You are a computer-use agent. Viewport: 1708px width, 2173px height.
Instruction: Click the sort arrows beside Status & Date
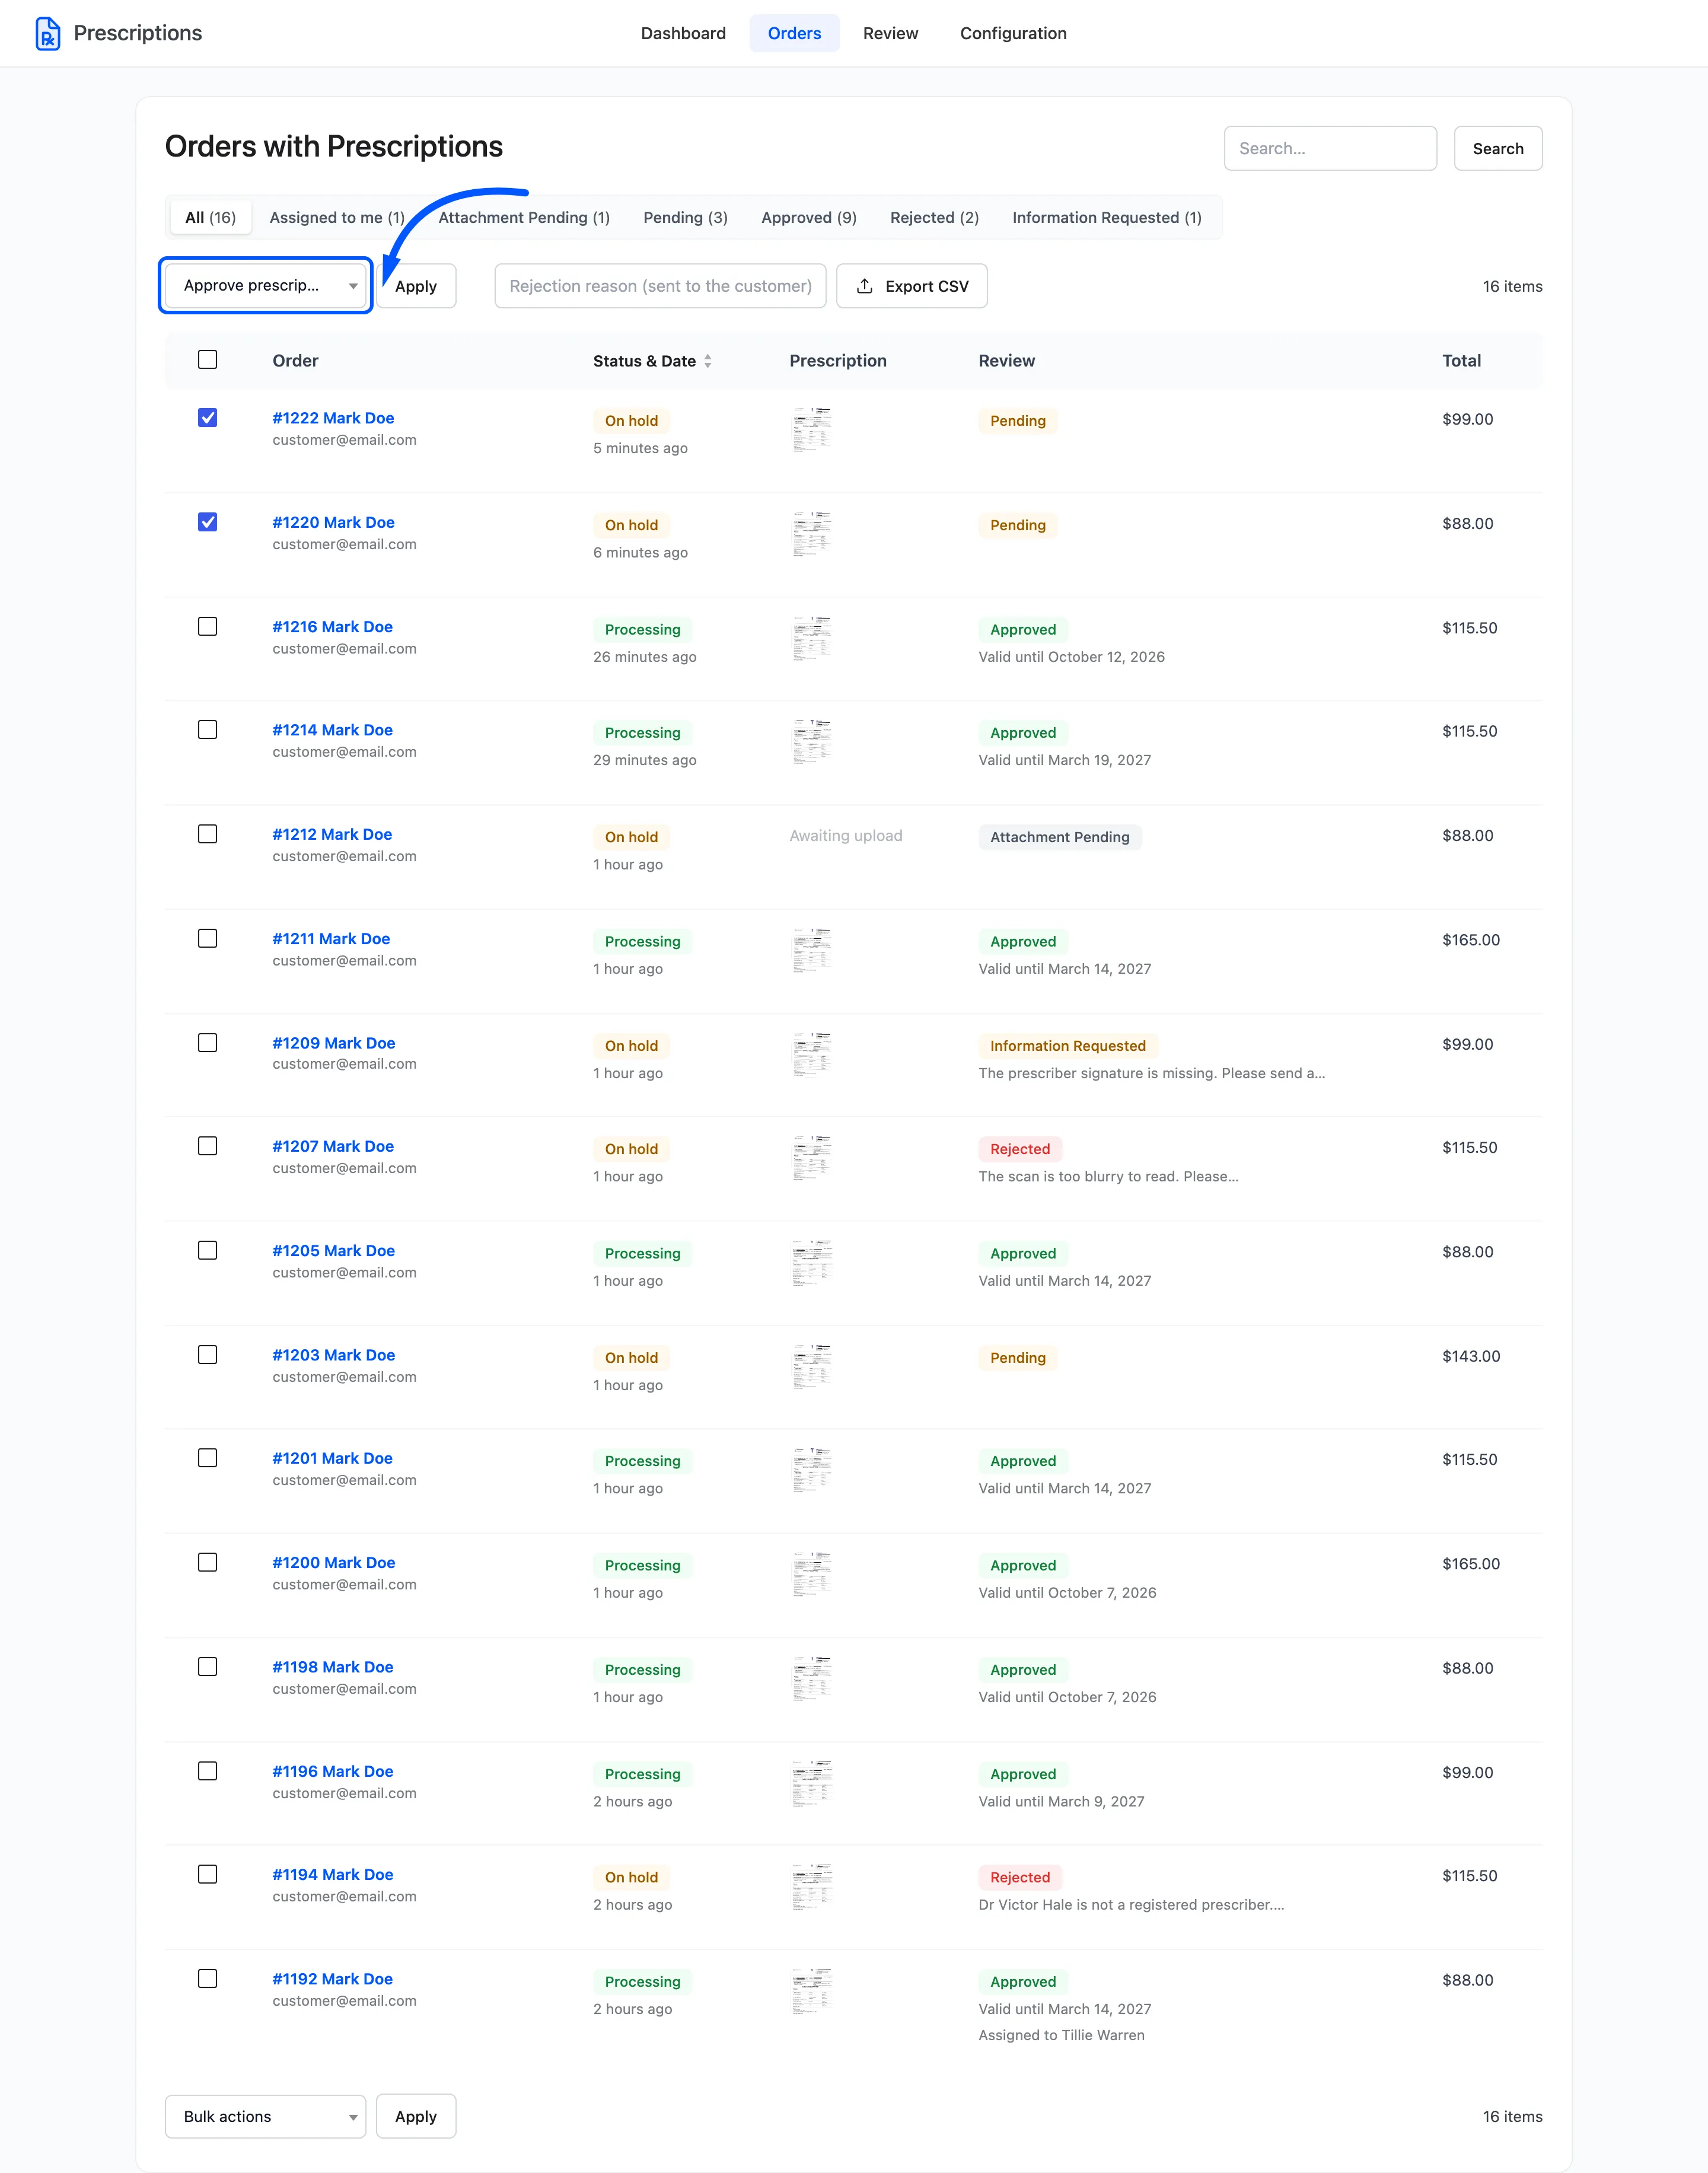tap(708, 361)
